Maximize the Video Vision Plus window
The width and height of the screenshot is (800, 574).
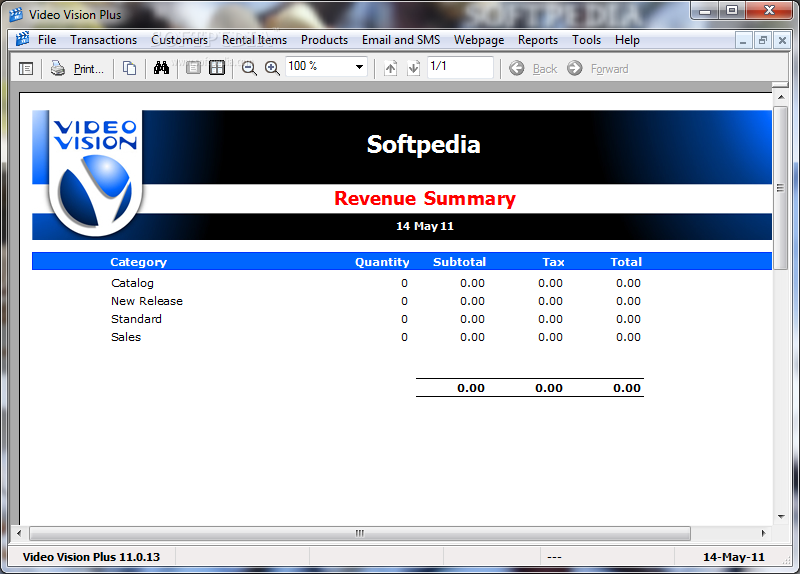click(x=732, y=10)
